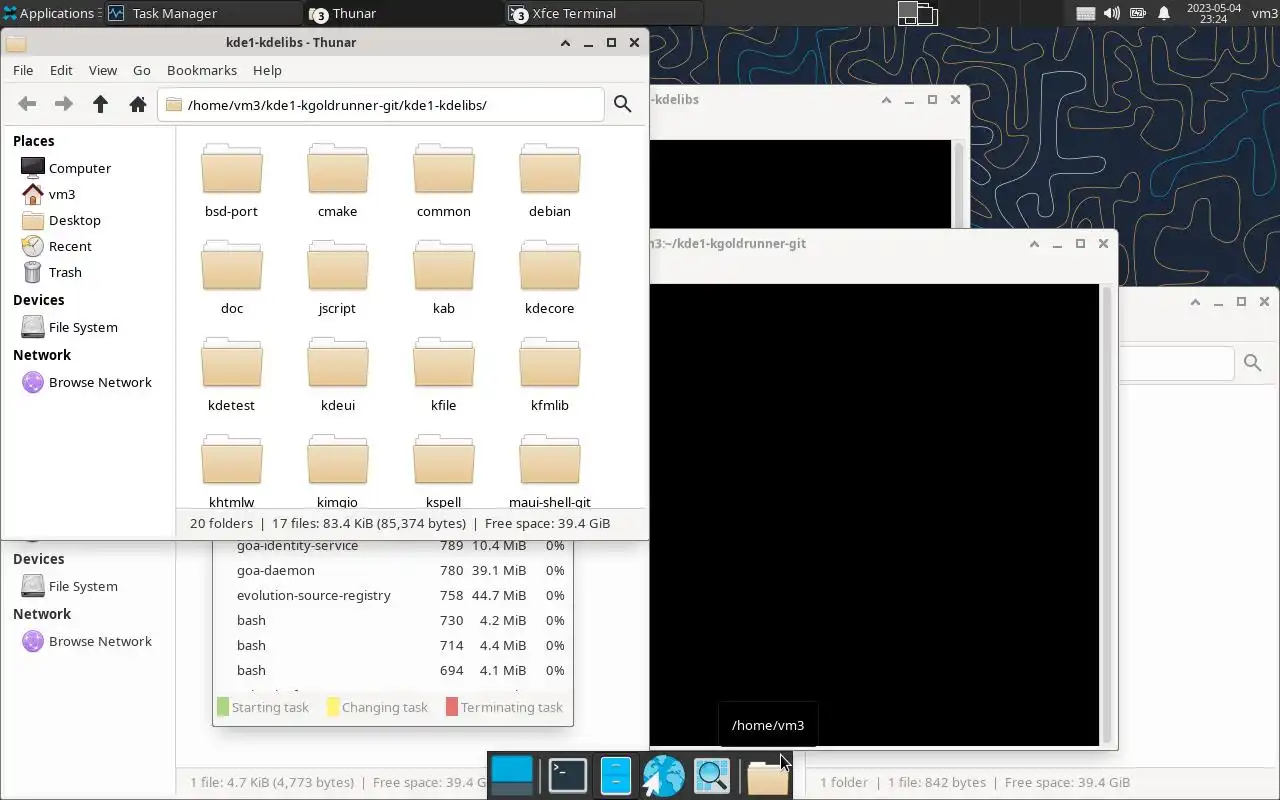
Task: Open the Help menu
Action: [267, 70]
